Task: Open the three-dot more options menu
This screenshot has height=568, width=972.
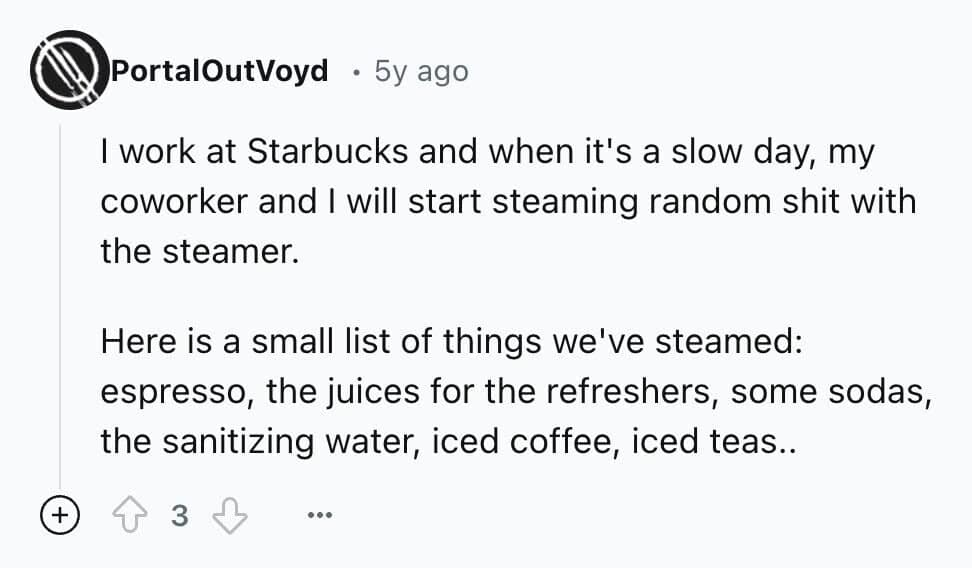Action: pos(319,516)
